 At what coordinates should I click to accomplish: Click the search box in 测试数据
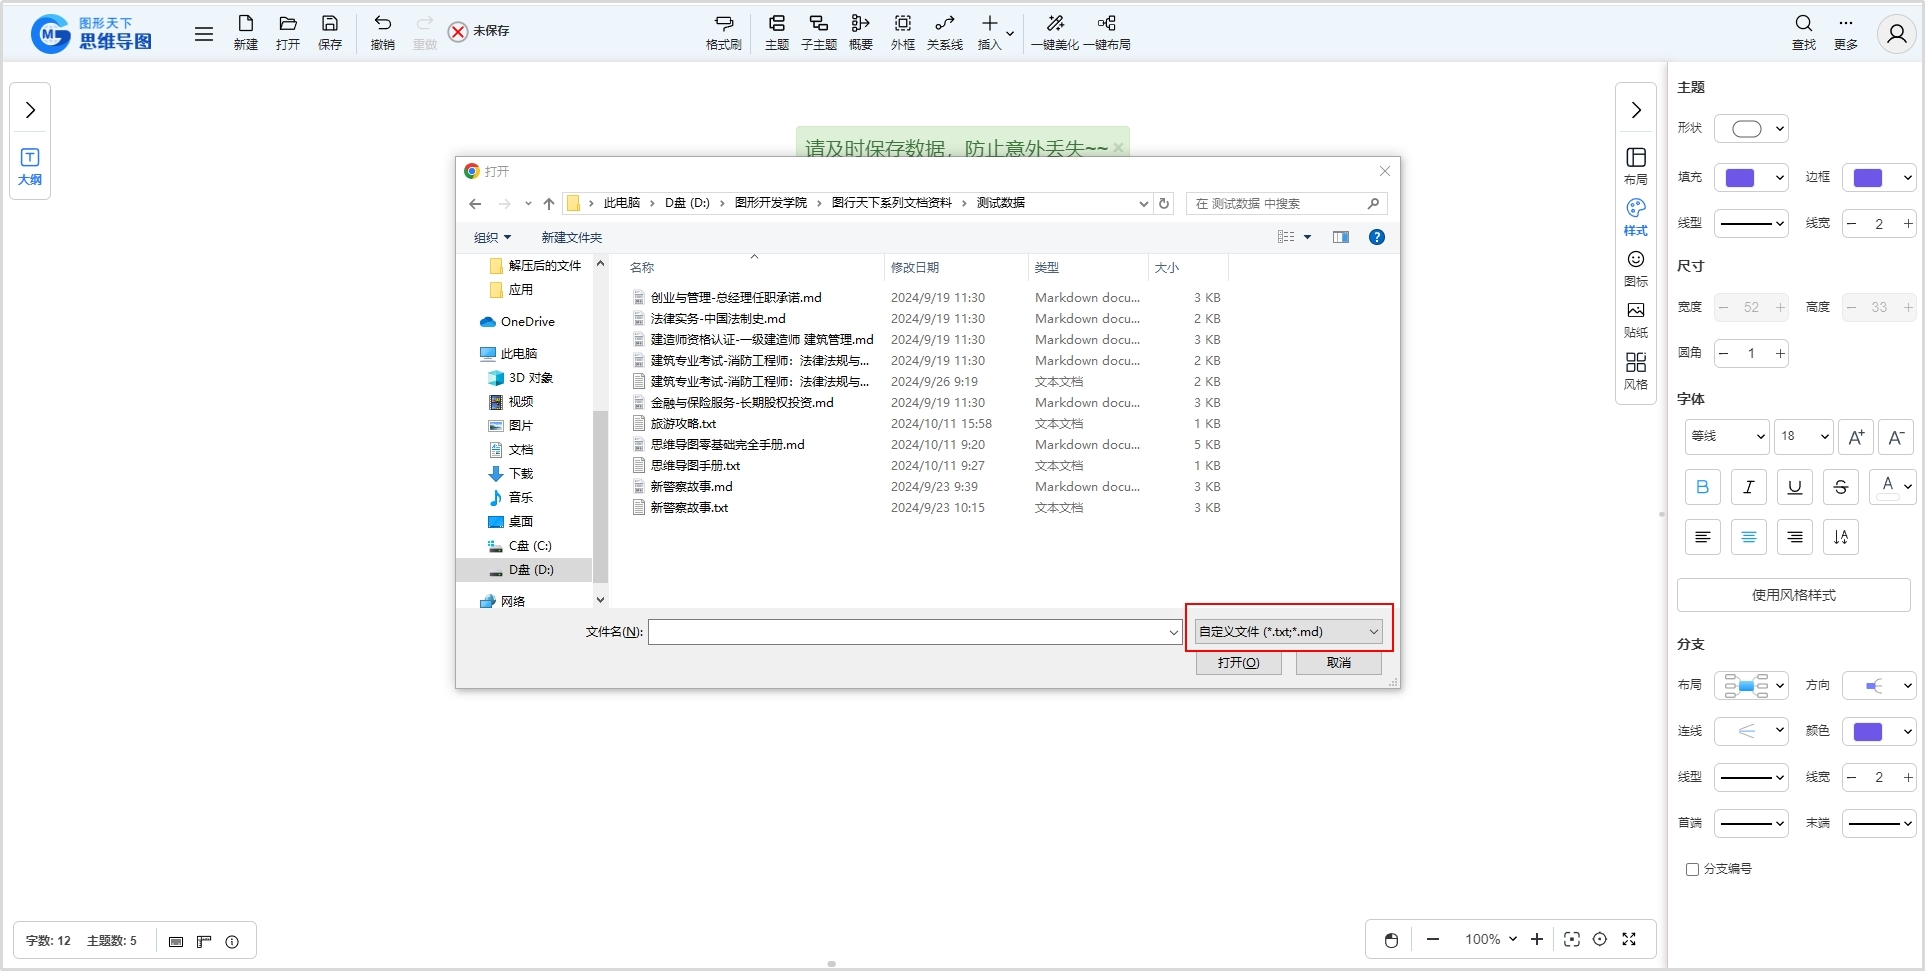[1286, 203]
